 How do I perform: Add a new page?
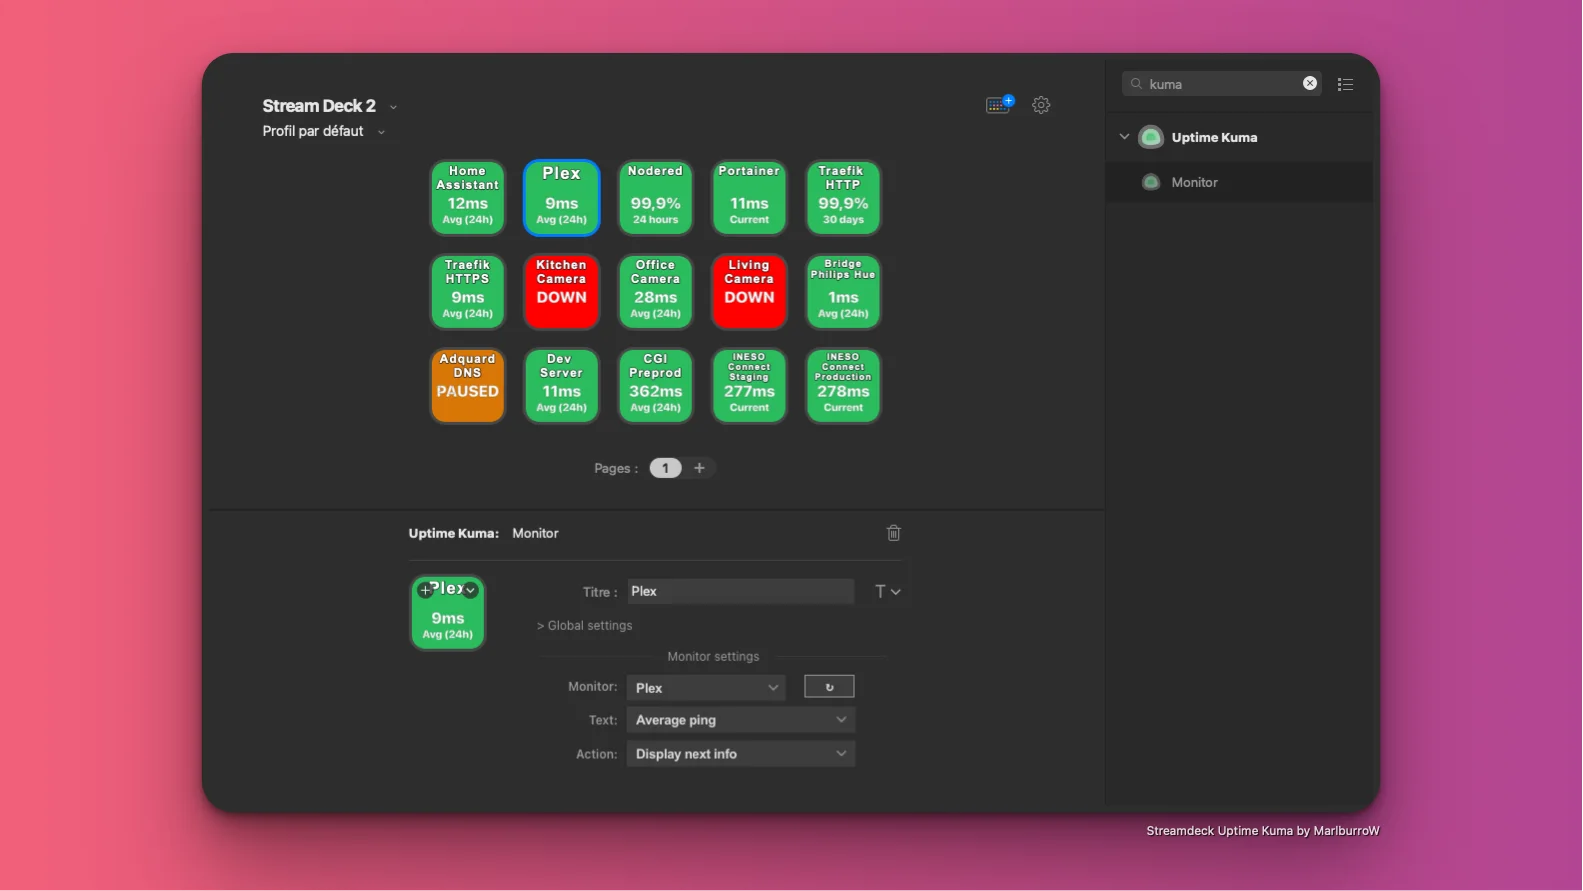[699, 468]
